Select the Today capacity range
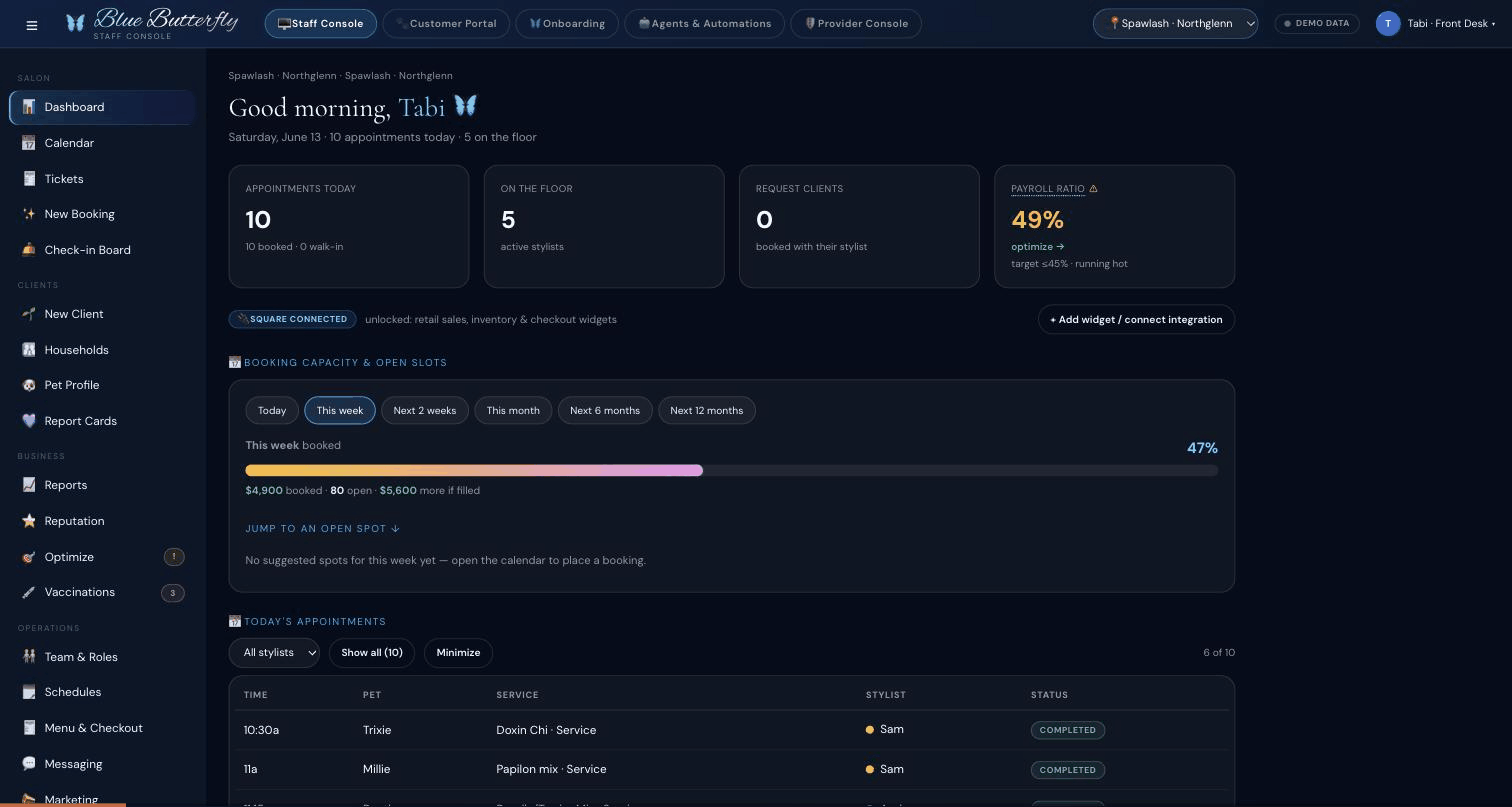1512x807 pixels. pyautogui.click(x=272, y=410)
